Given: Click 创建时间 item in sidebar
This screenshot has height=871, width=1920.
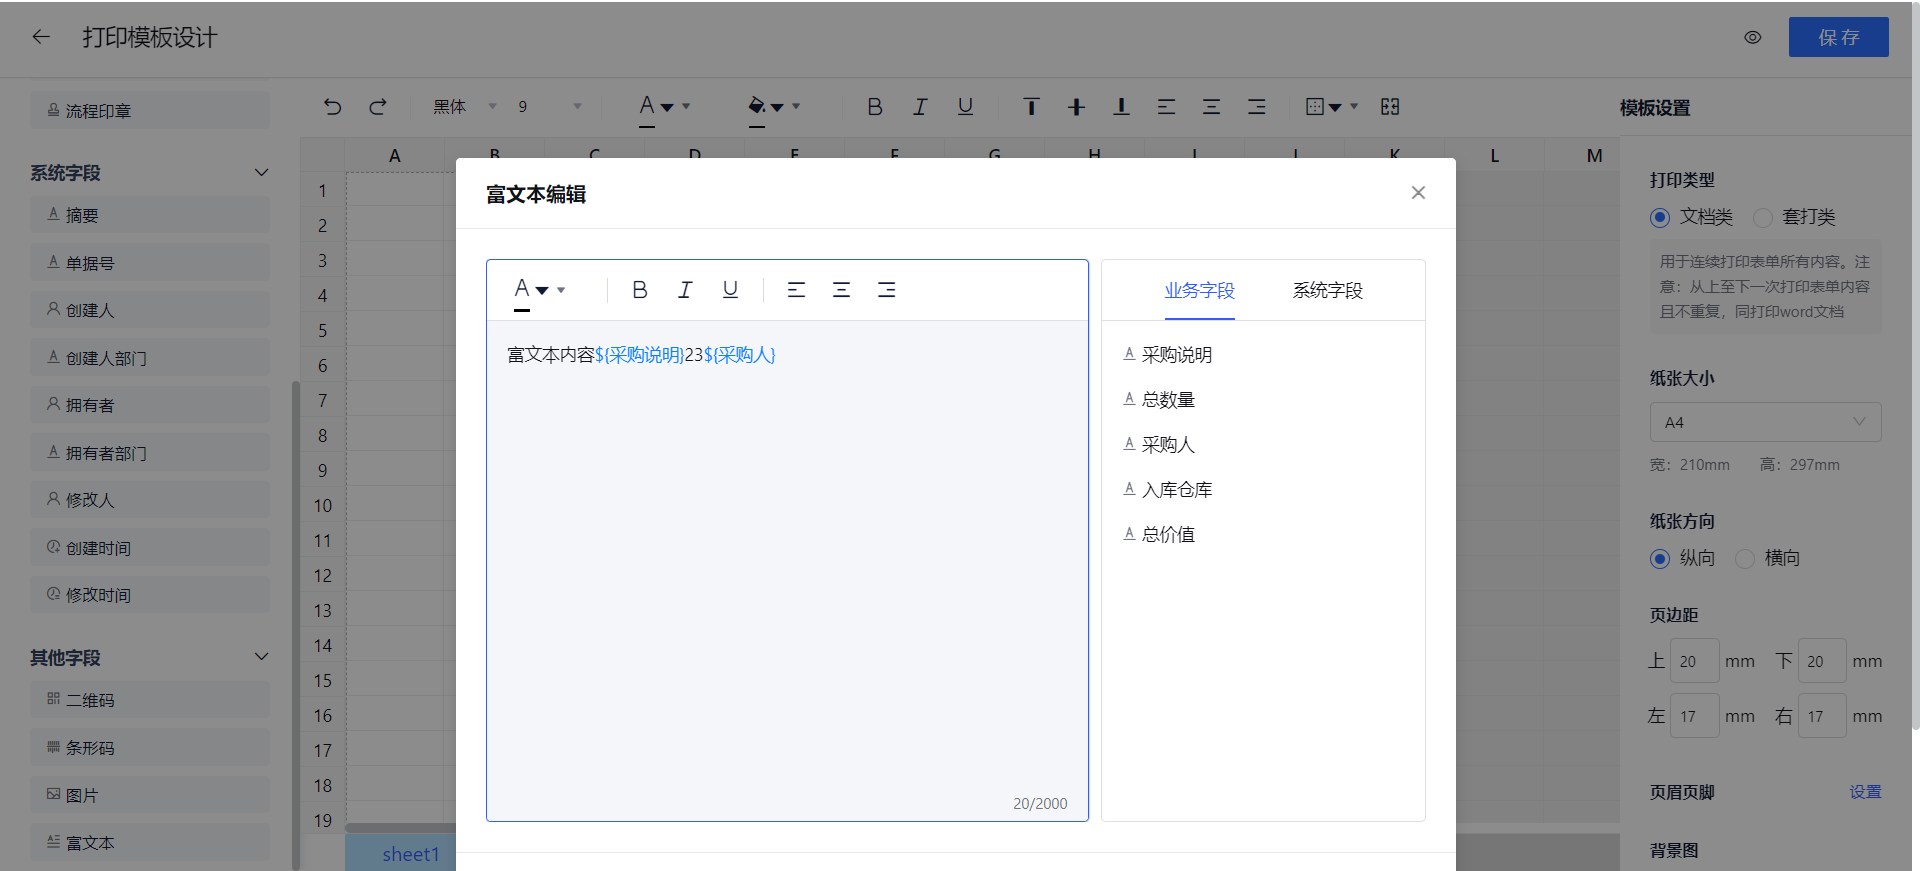Looking at the screenshot, I should click(150, 548).
